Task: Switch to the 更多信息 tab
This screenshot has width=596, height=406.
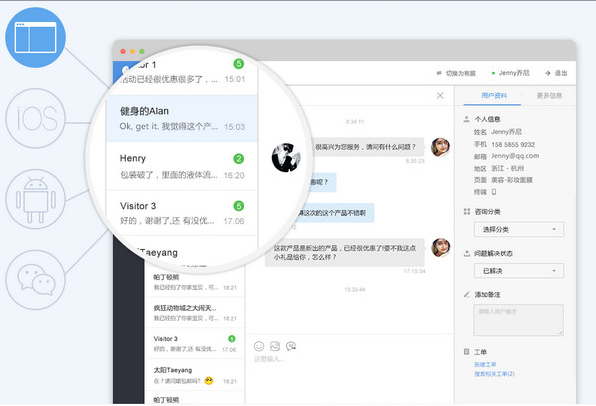Action: [x=549, y=95]
